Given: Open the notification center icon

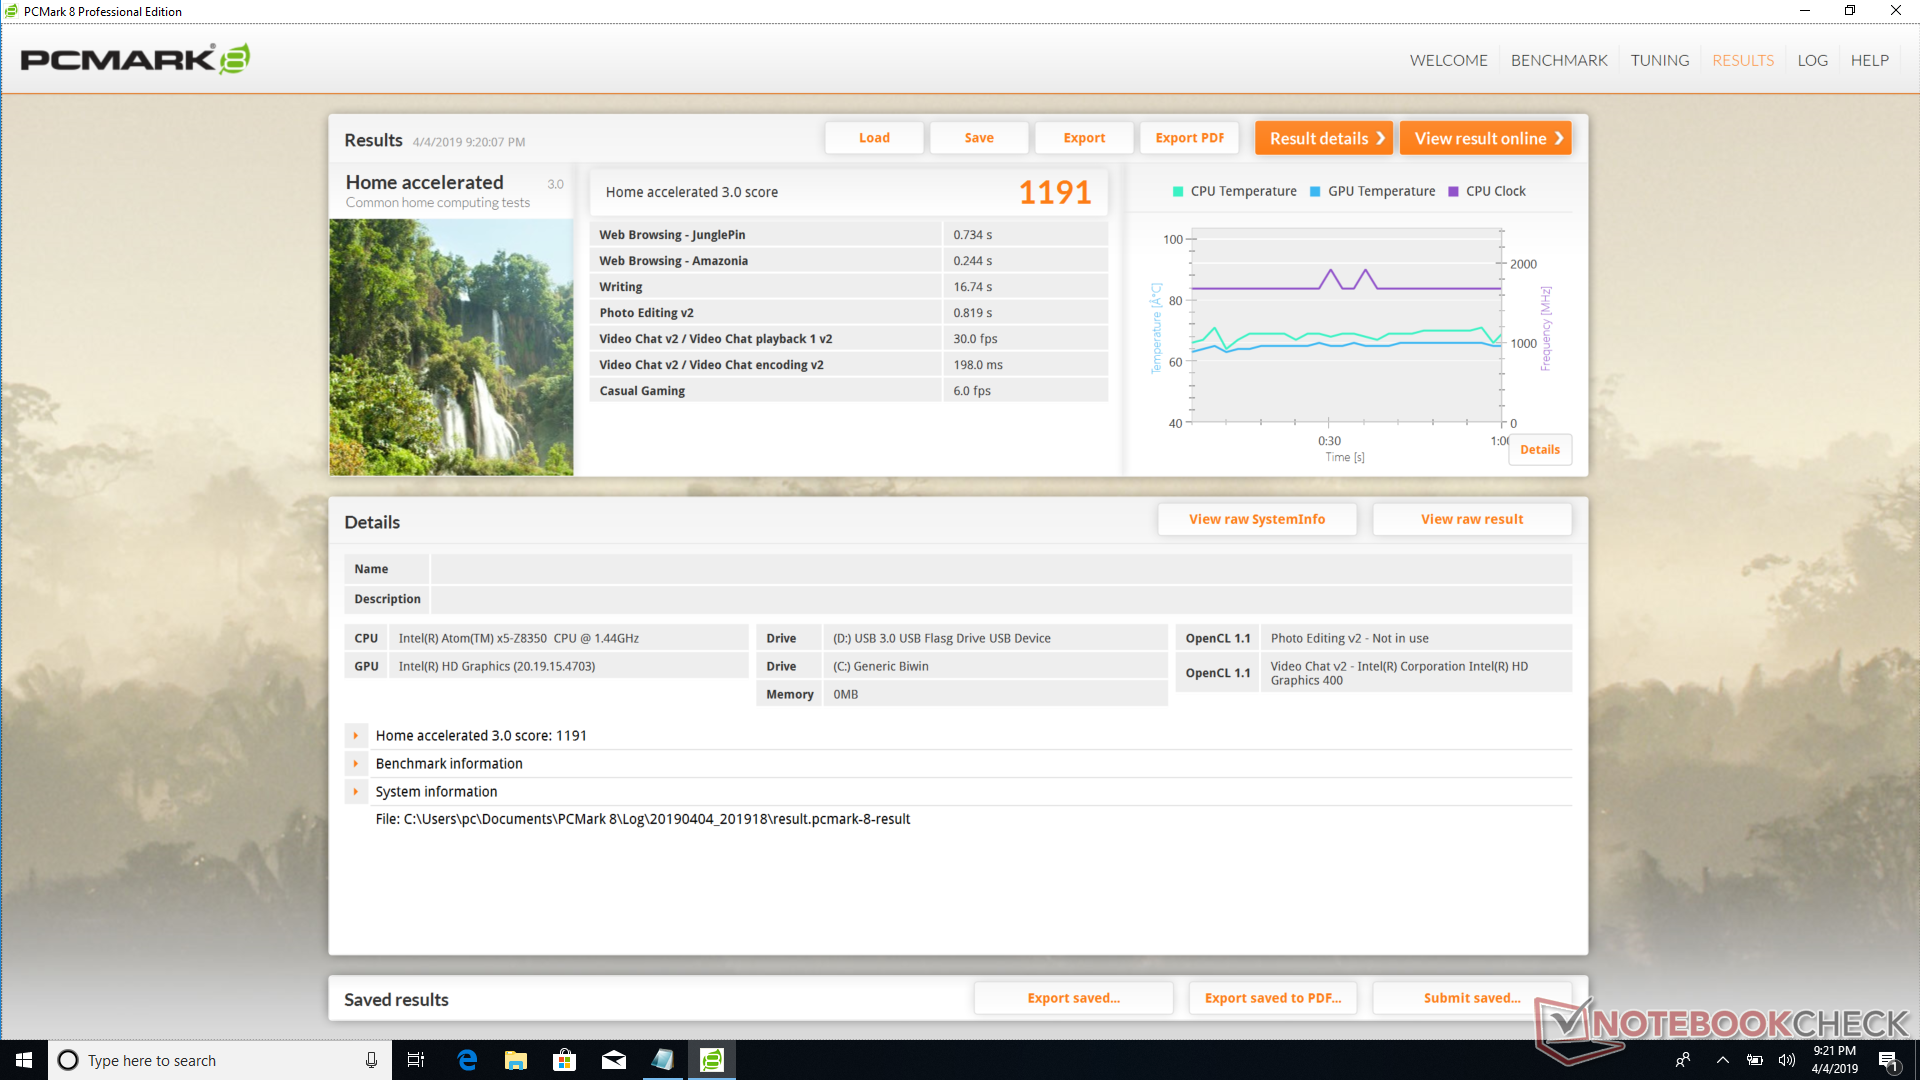Looking at the screenshot, I should [x=1888, y=1060].
